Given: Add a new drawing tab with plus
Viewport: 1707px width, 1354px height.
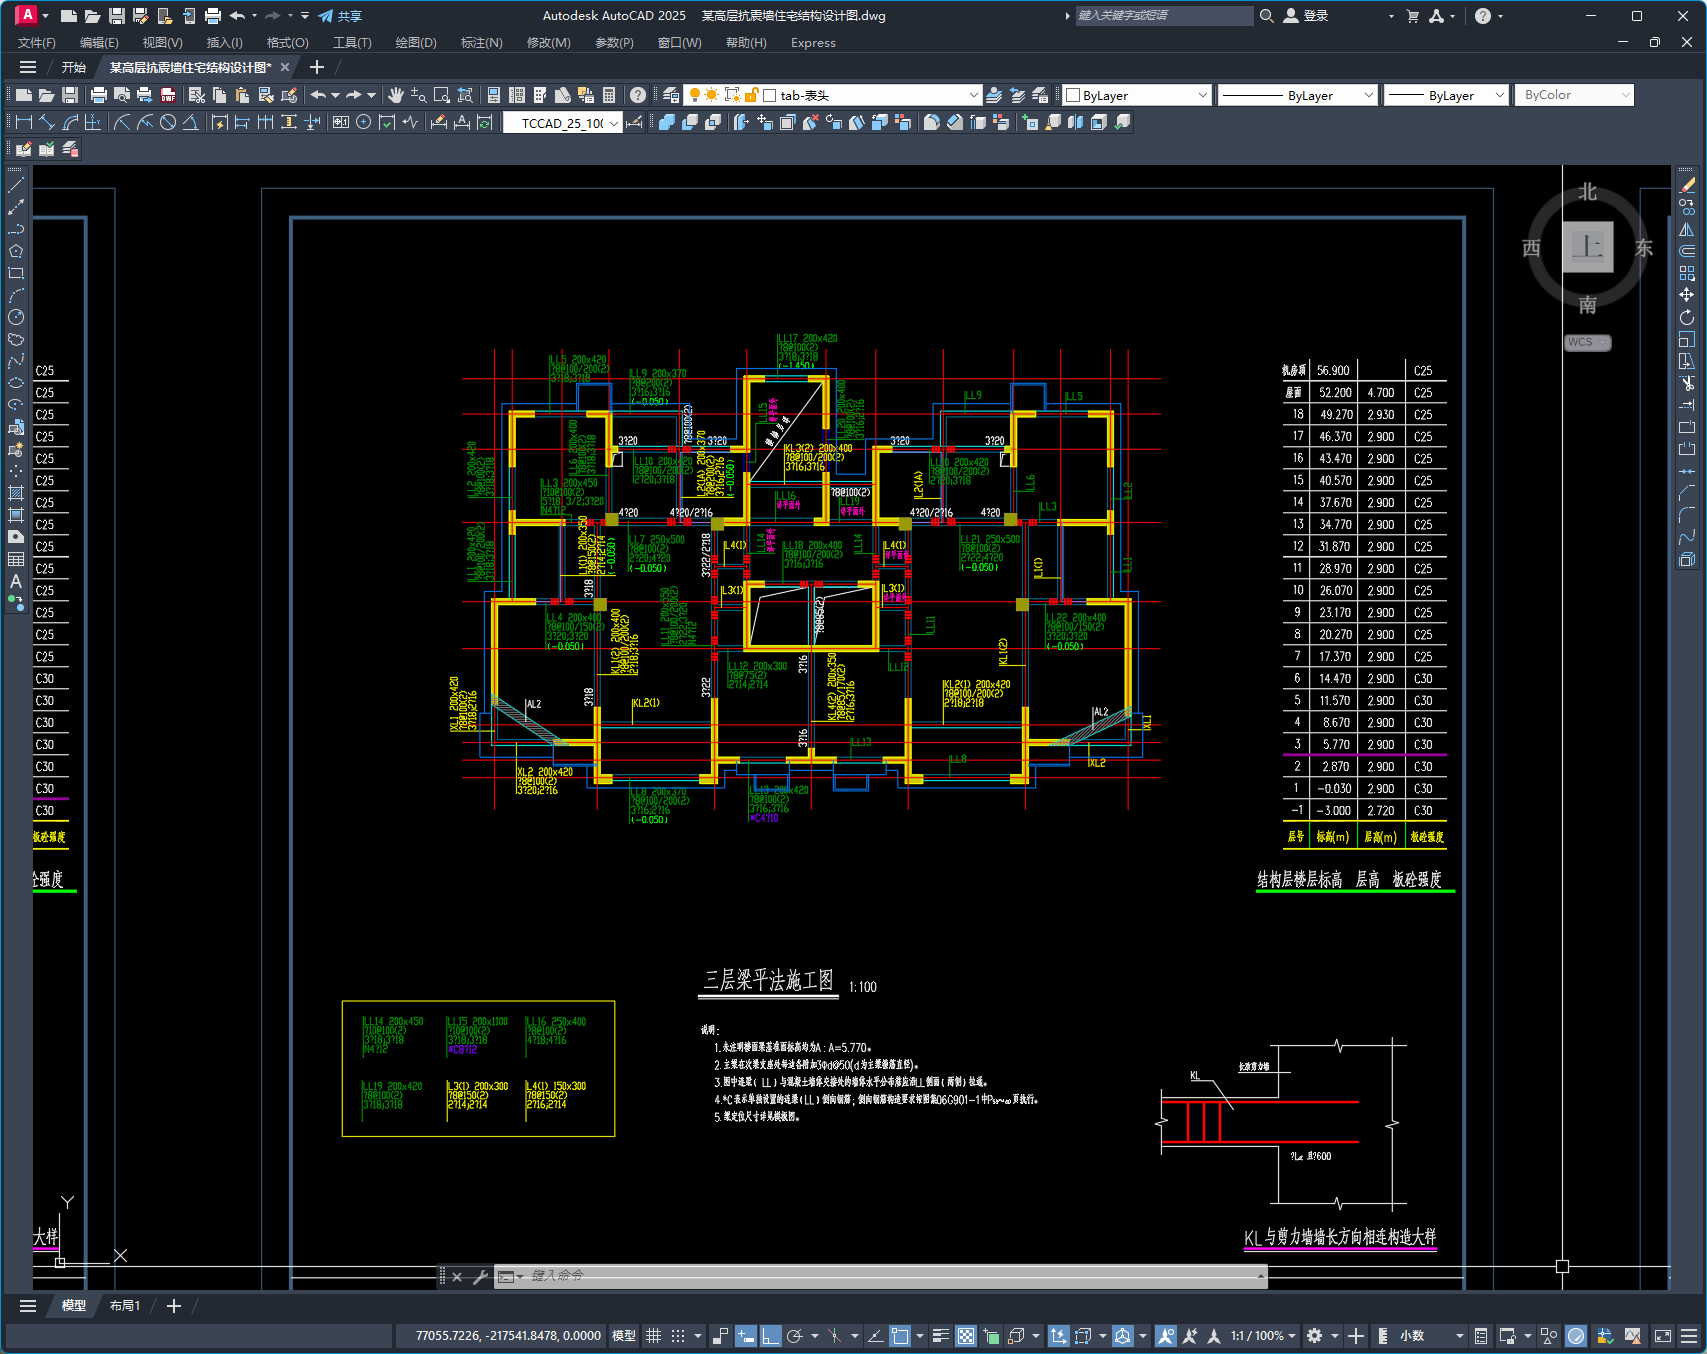Looking at the screenshot, I should pos(317,67).
